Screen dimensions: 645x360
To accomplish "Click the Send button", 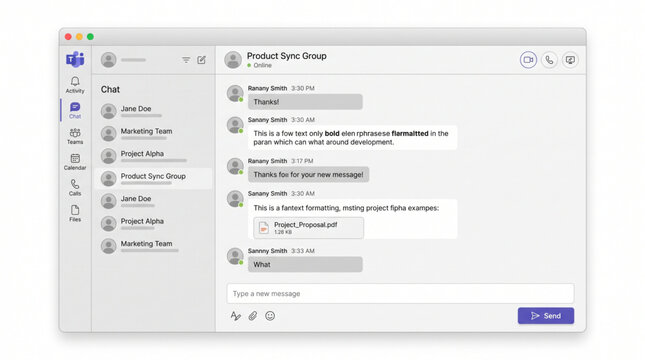I will [546, 316].
